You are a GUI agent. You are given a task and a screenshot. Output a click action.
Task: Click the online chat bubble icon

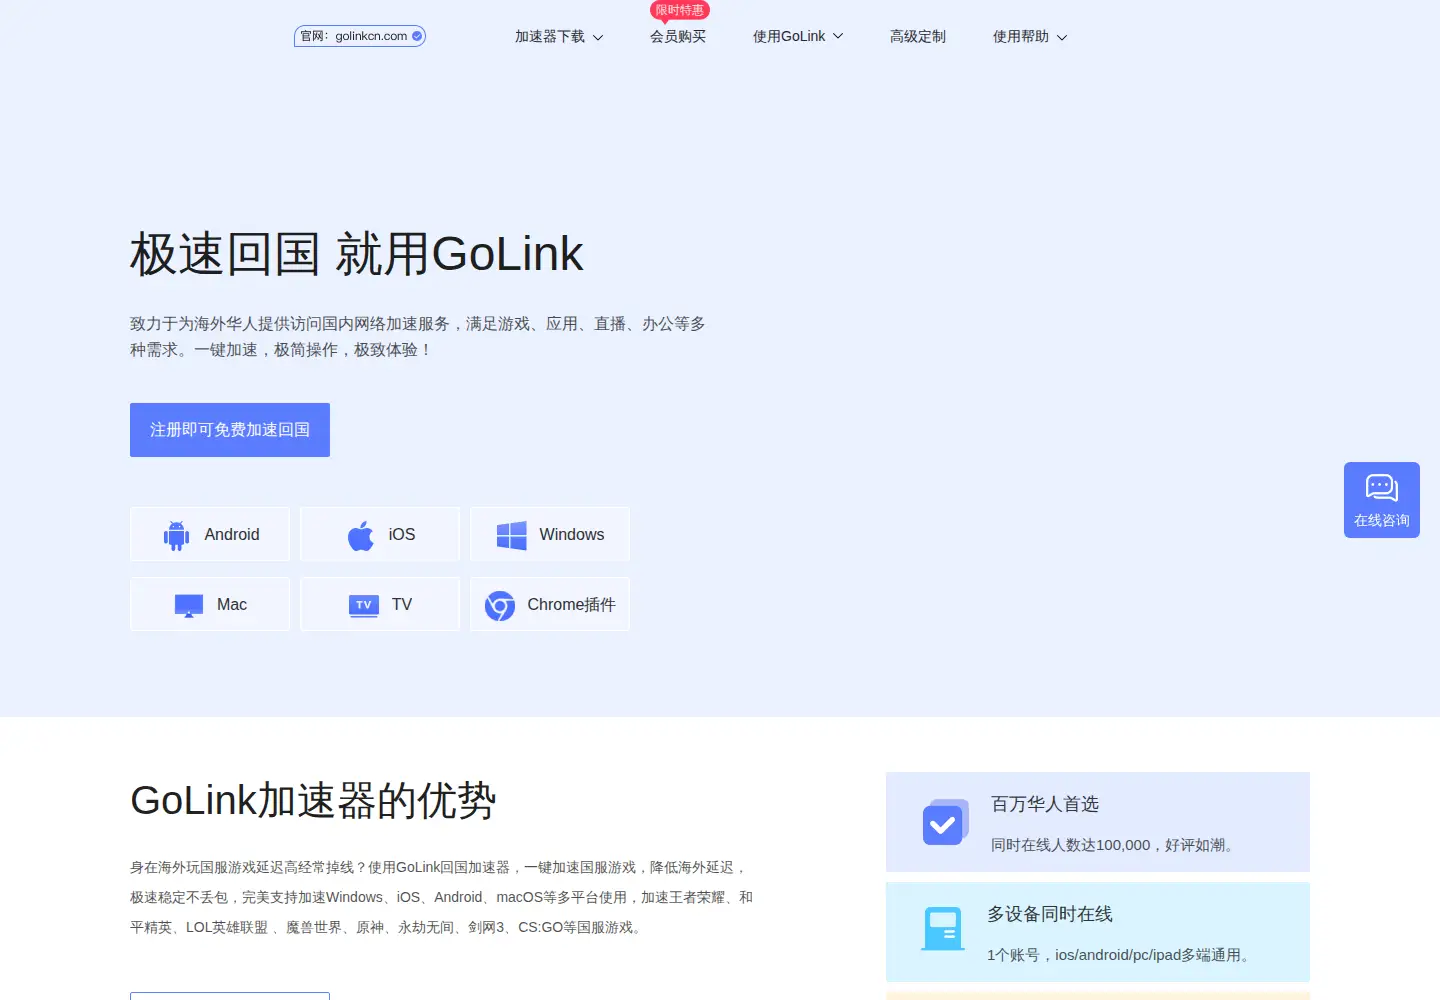[x=1382, y=488]
